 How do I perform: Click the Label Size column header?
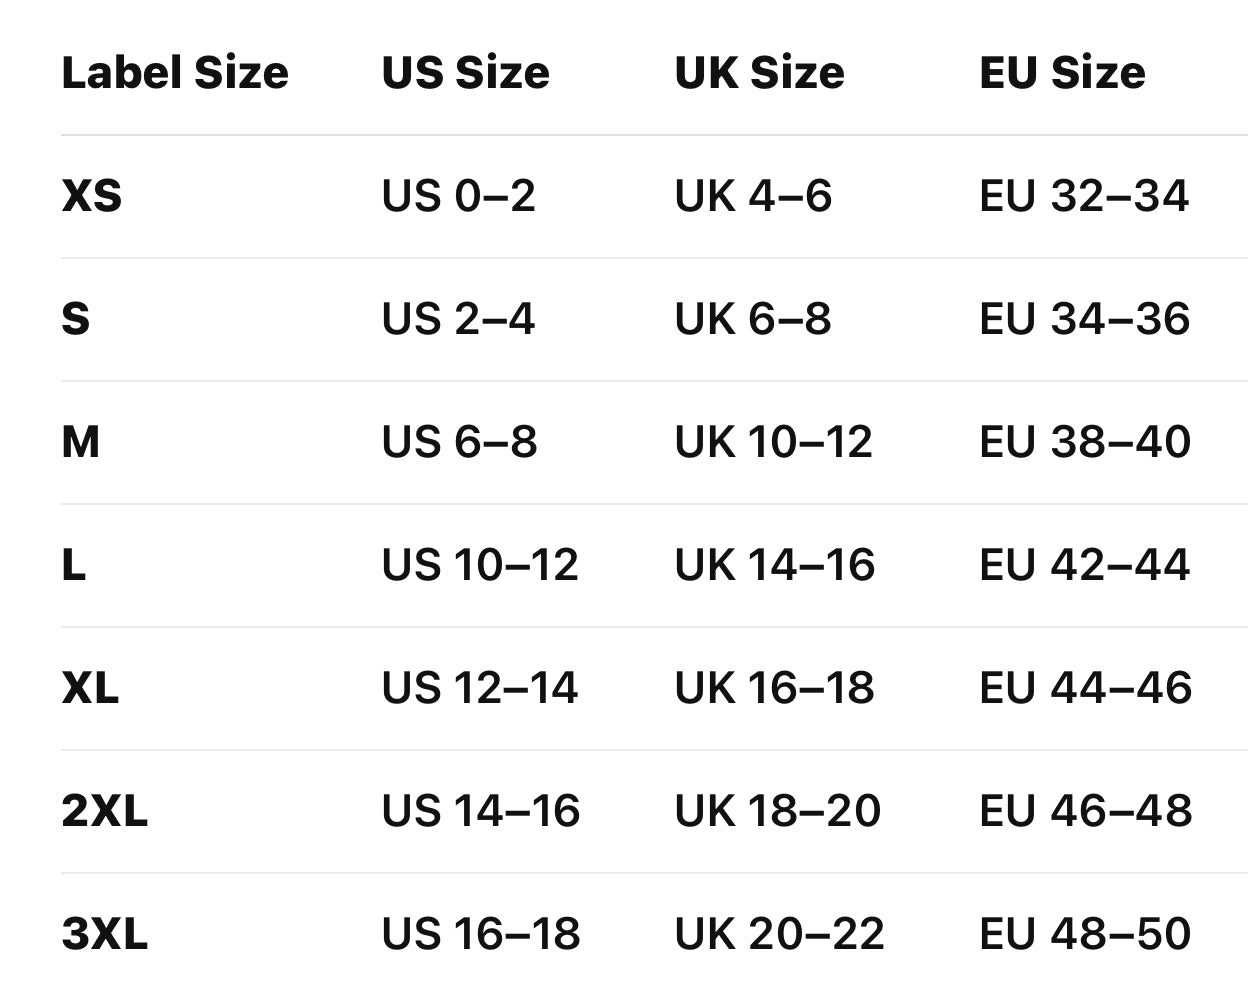point(175,73)
